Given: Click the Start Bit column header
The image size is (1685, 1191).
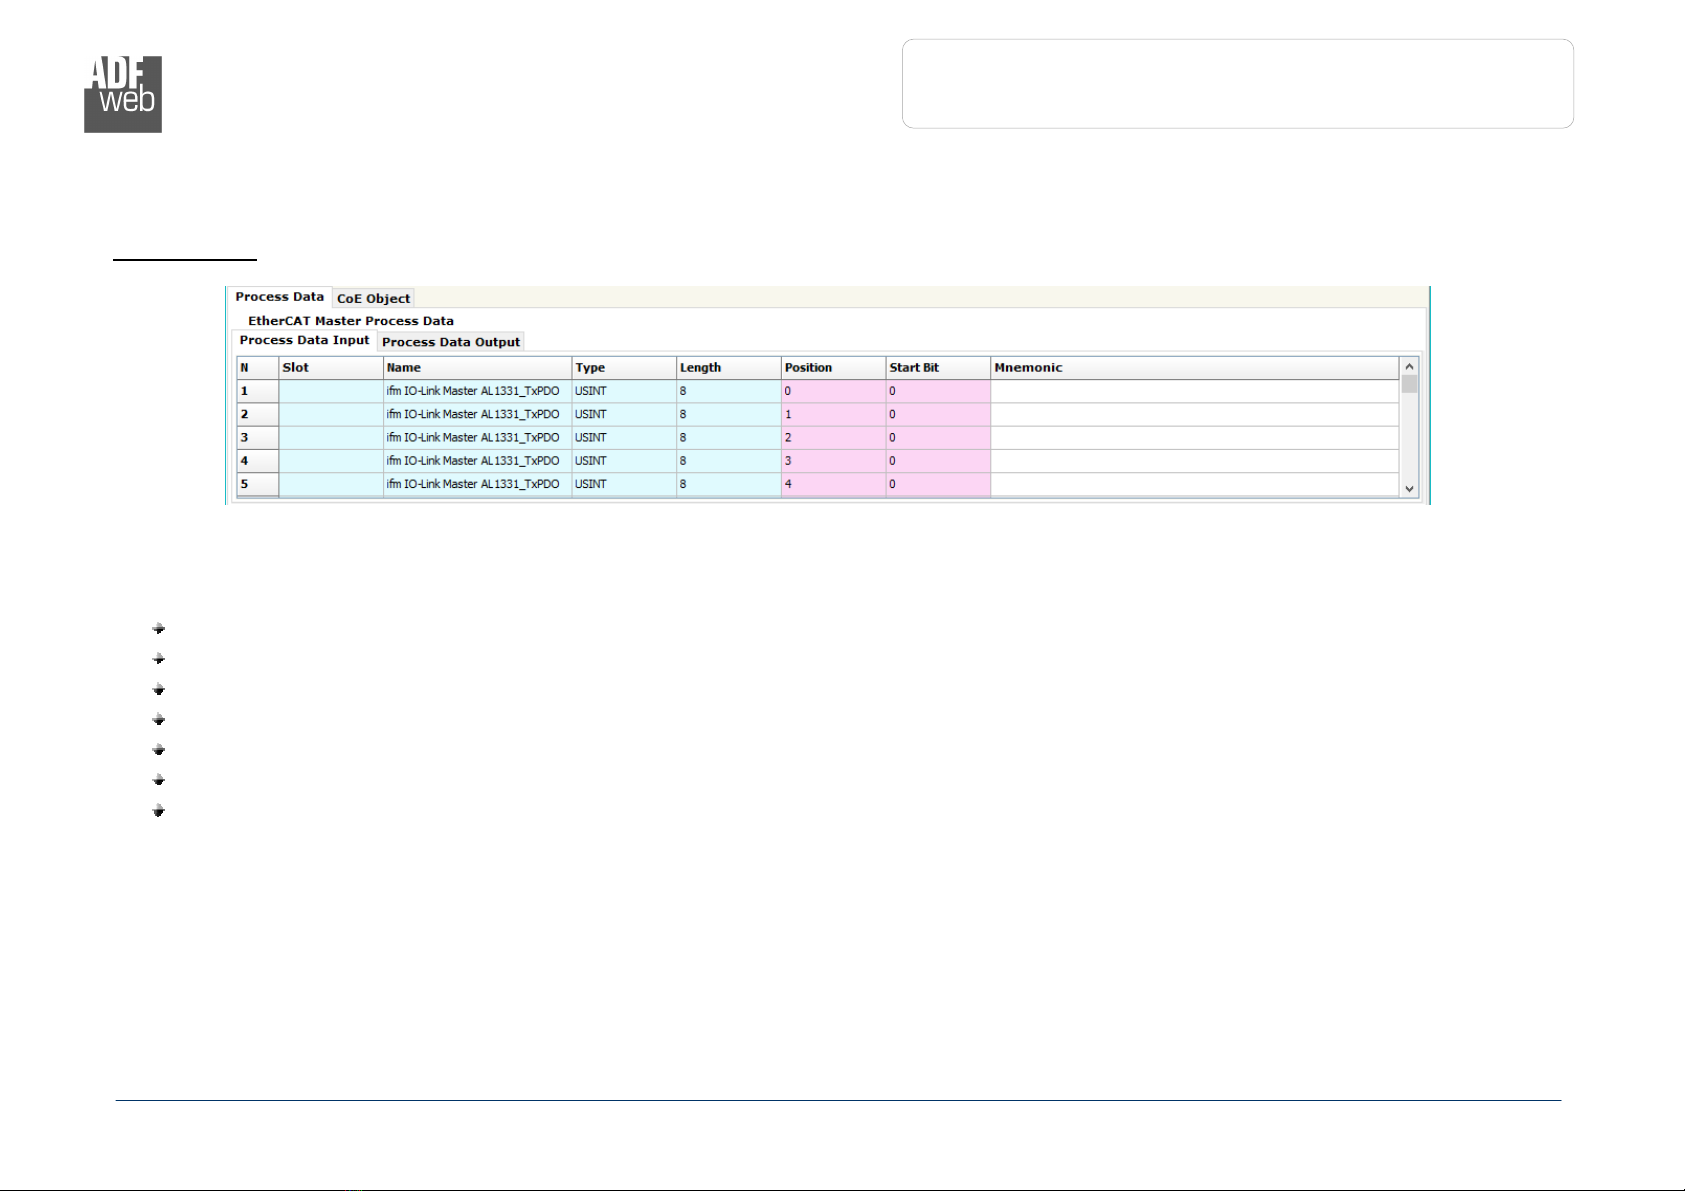Looking at the screenshot, I should click(938, 367).
